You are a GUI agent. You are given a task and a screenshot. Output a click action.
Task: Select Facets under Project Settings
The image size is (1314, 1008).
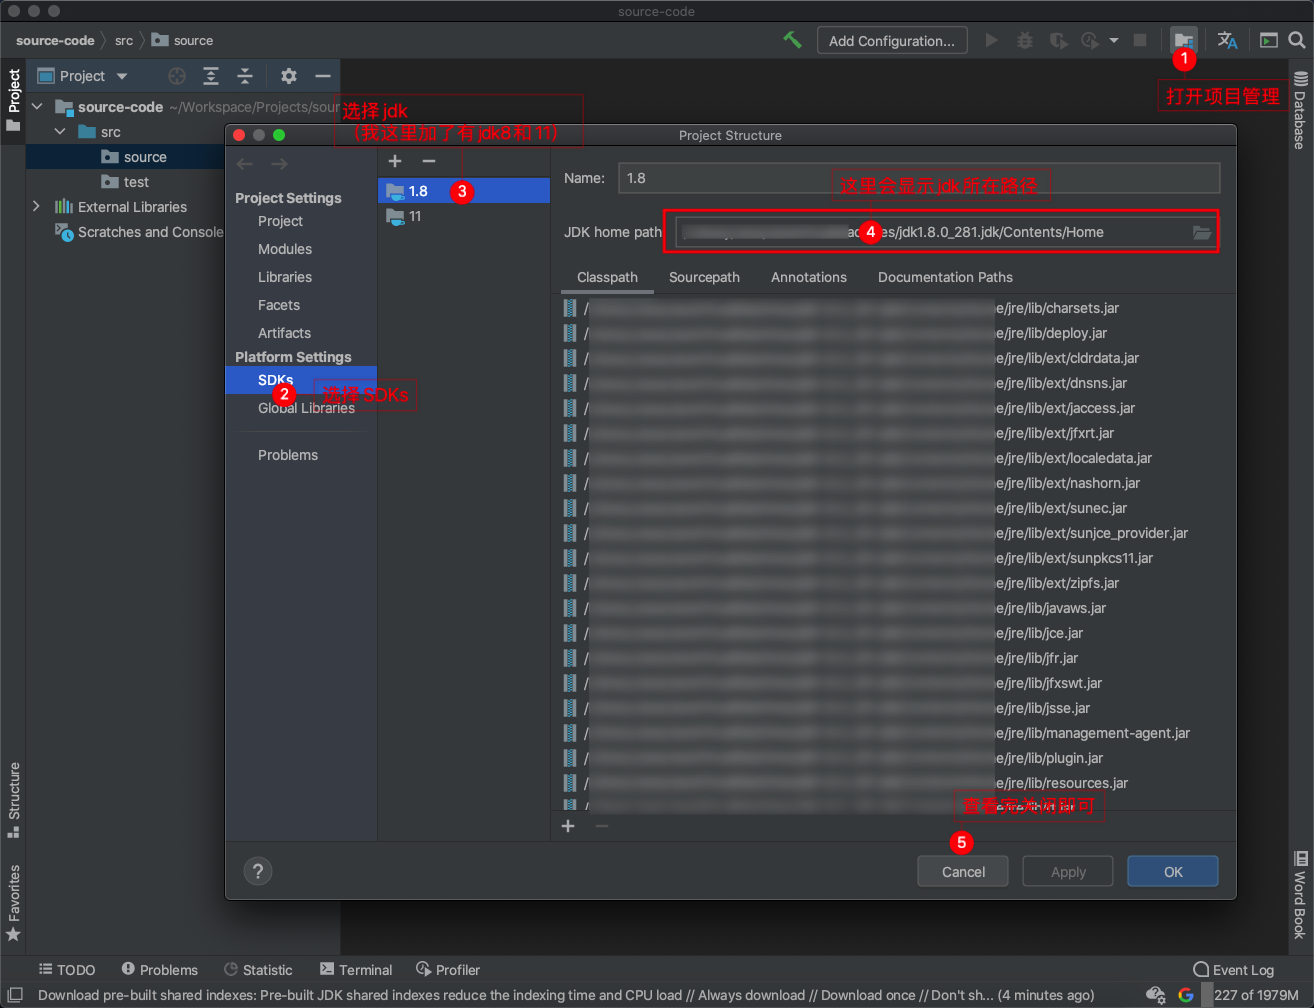(x=279, y=305)
